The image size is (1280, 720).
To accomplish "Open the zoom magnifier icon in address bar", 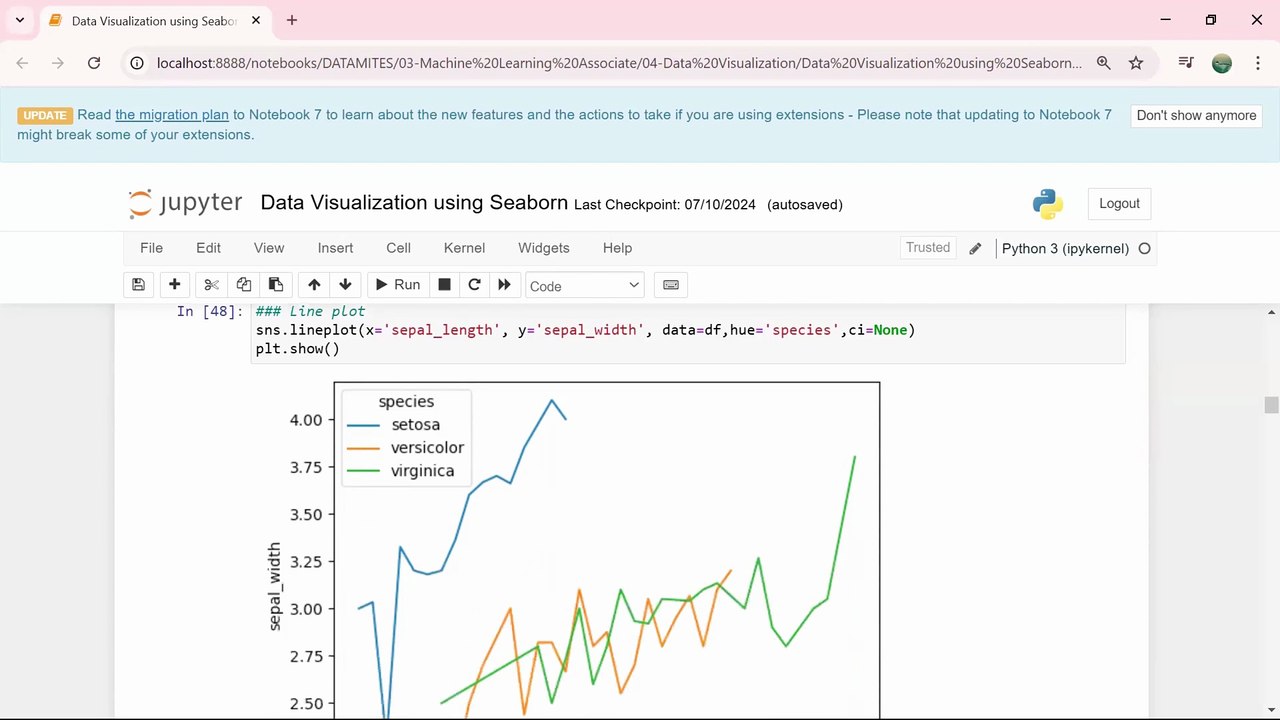I will tap(1103, 63).
